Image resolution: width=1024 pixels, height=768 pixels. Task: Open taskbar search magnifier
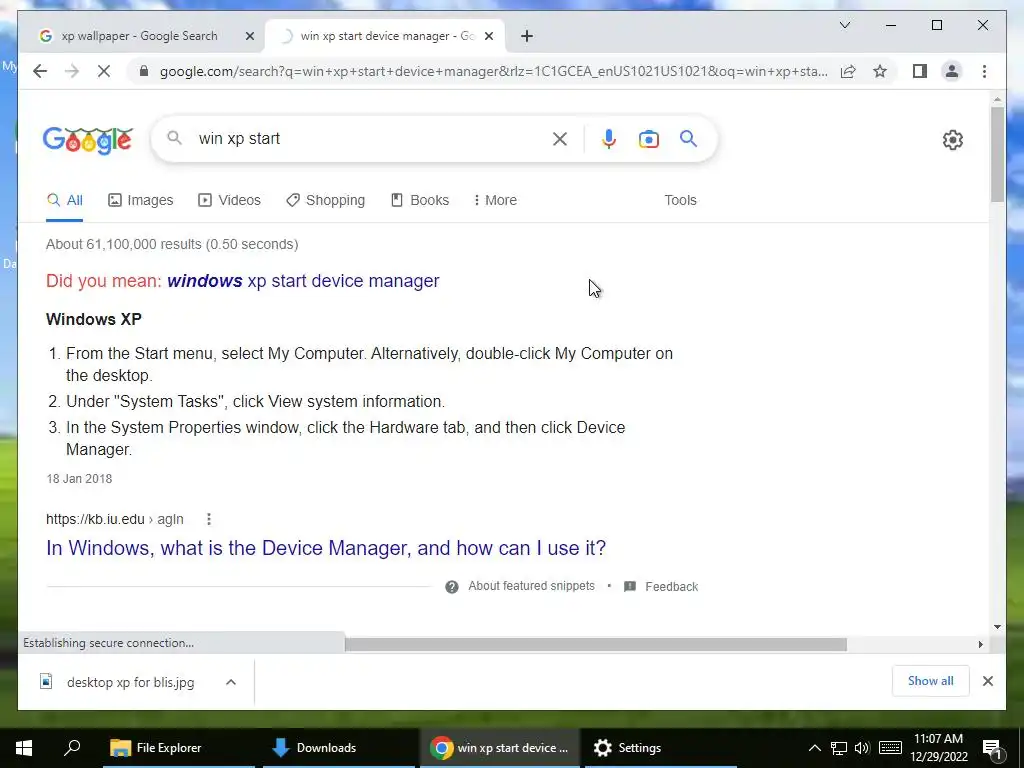(72, 748)
